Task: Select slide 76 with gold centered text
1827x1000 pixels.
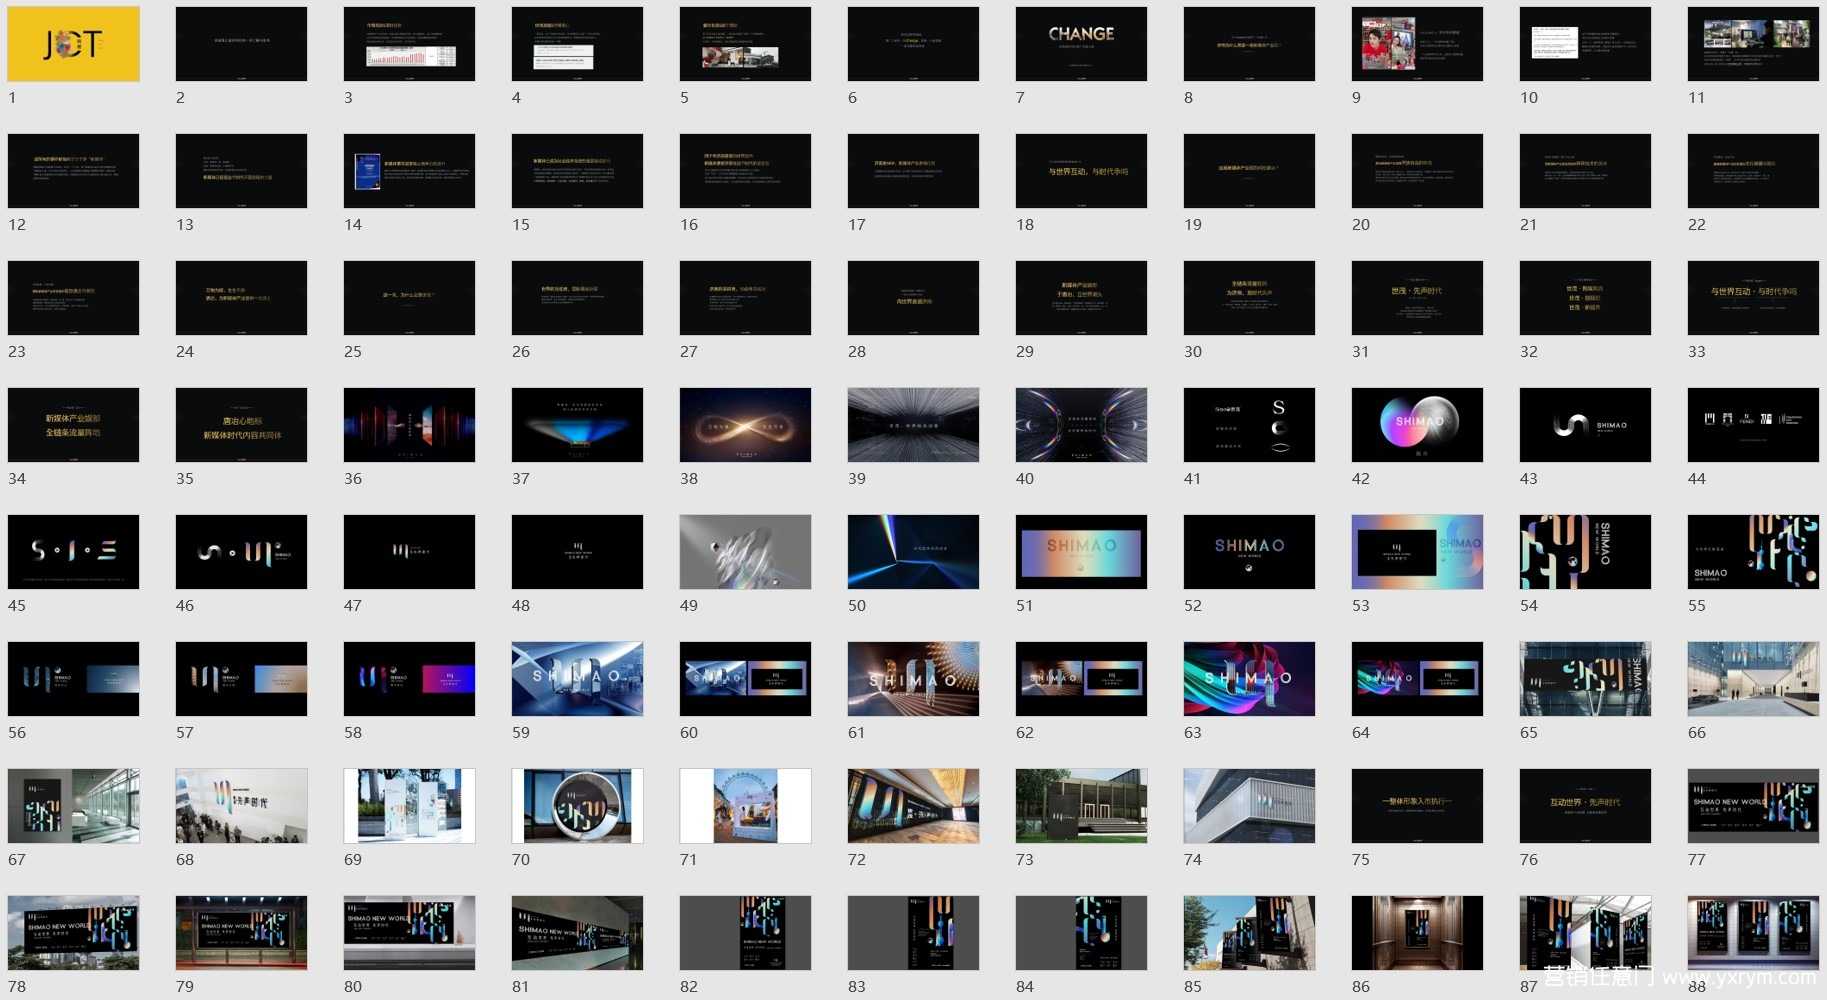Action: coord(1585,806)
